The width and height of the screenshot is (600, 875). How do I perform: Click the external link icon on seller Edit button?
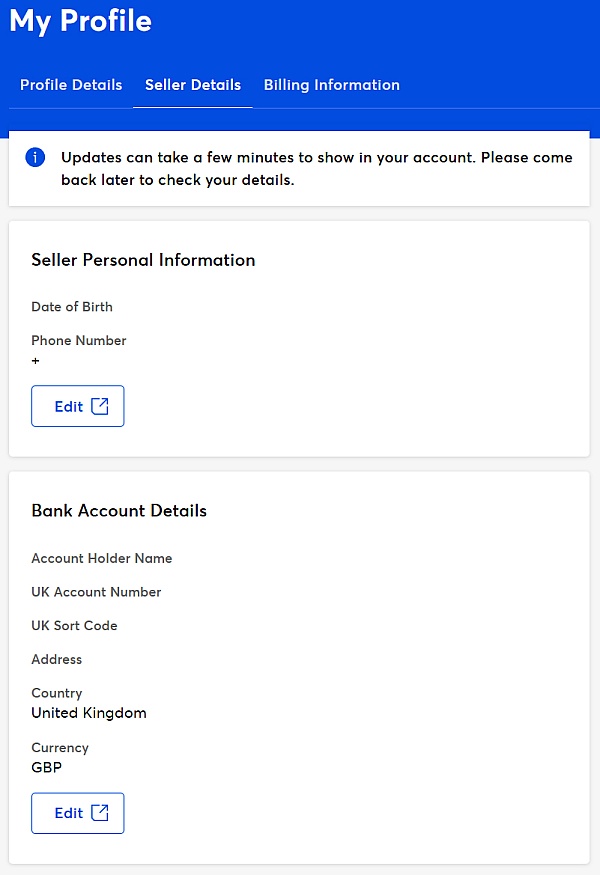[100, 406]
